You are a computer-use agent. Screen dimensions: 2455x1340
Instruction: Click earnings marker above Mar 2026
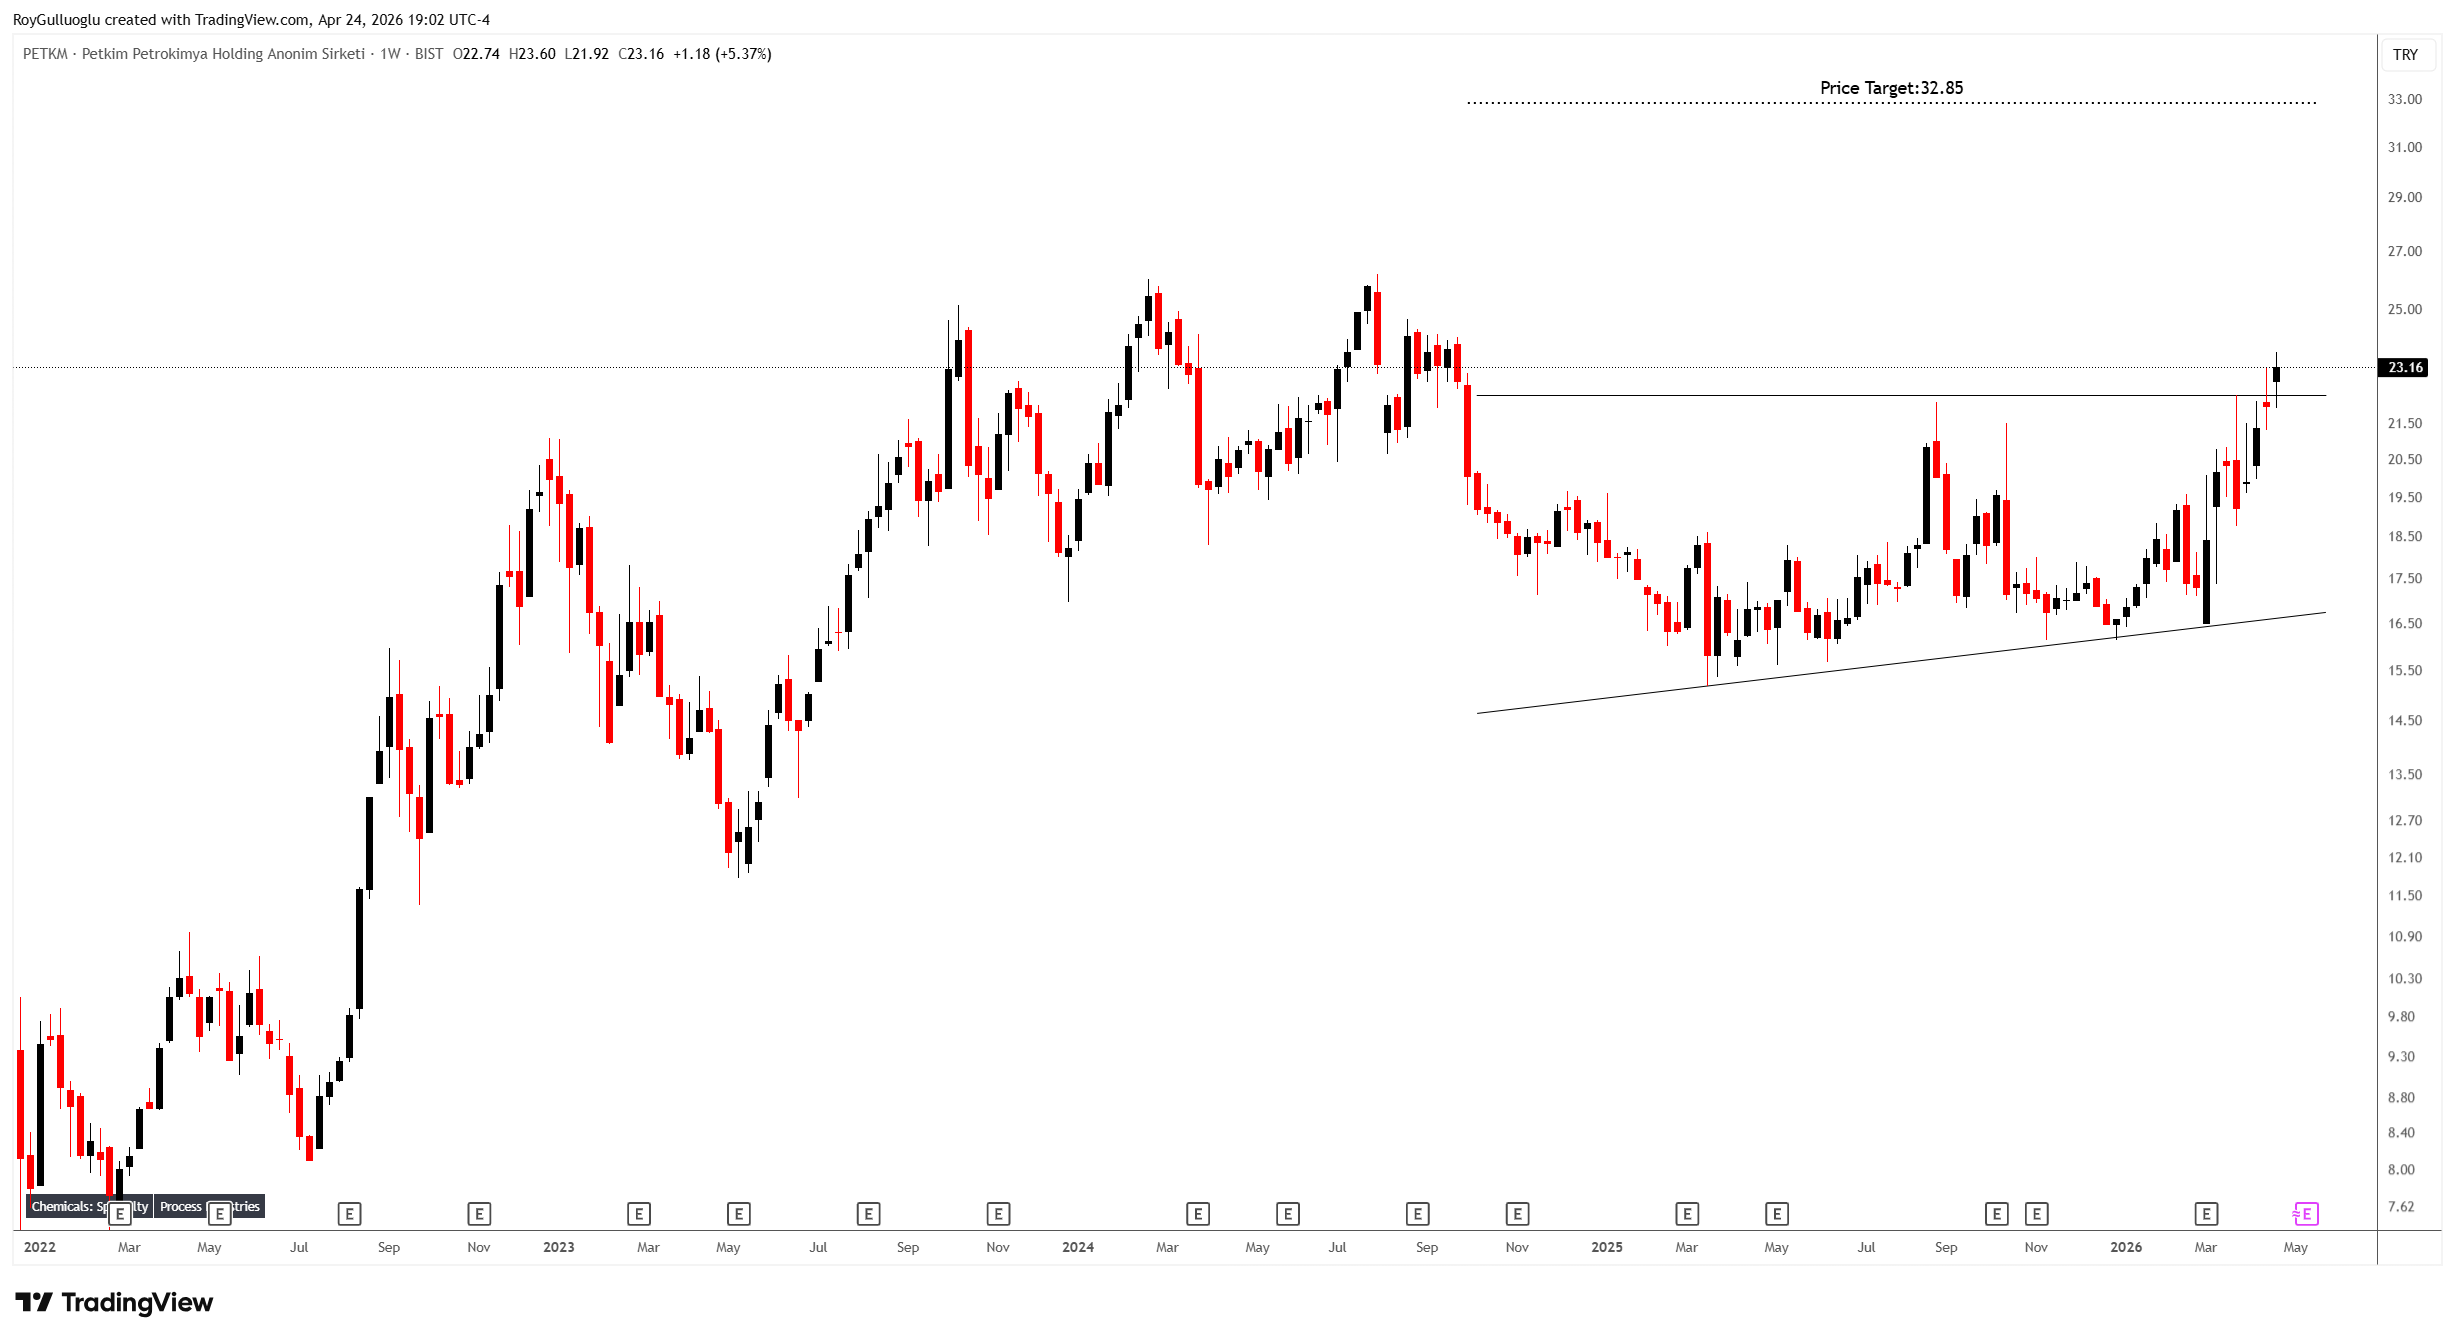tap(2206, 1214)
